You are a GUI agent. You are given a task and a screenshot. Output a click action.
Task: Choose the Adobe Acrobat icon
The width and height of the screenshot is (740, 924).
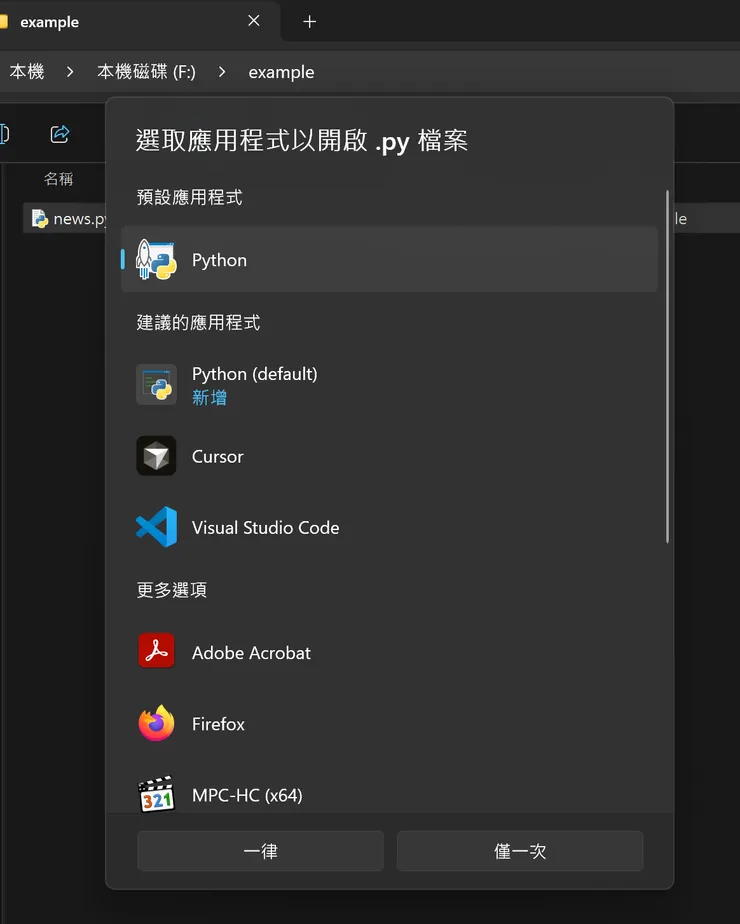(156, 651)
